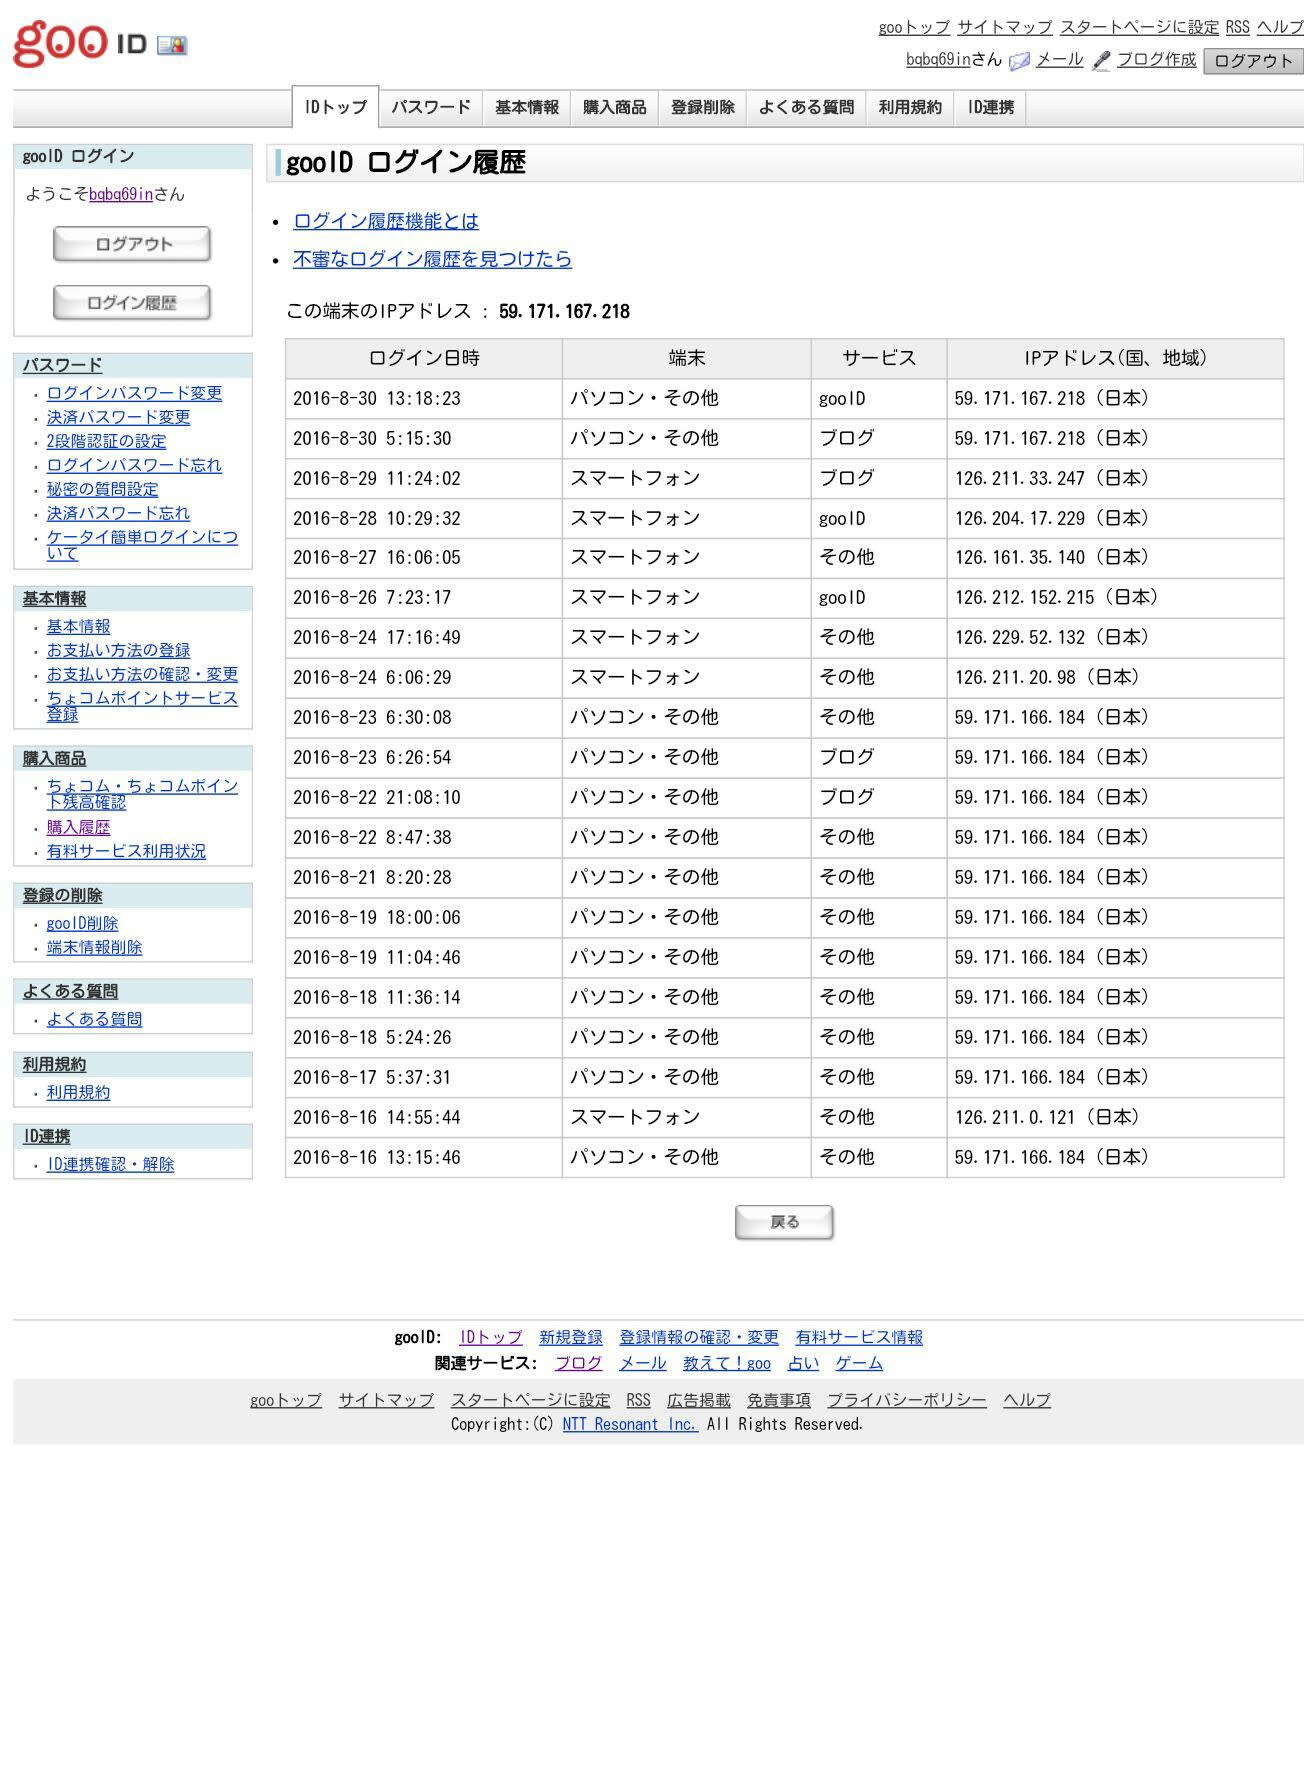Click the blog creation pencil icon
Screen dimensions: 1304x1781
tap(1101, 61)
